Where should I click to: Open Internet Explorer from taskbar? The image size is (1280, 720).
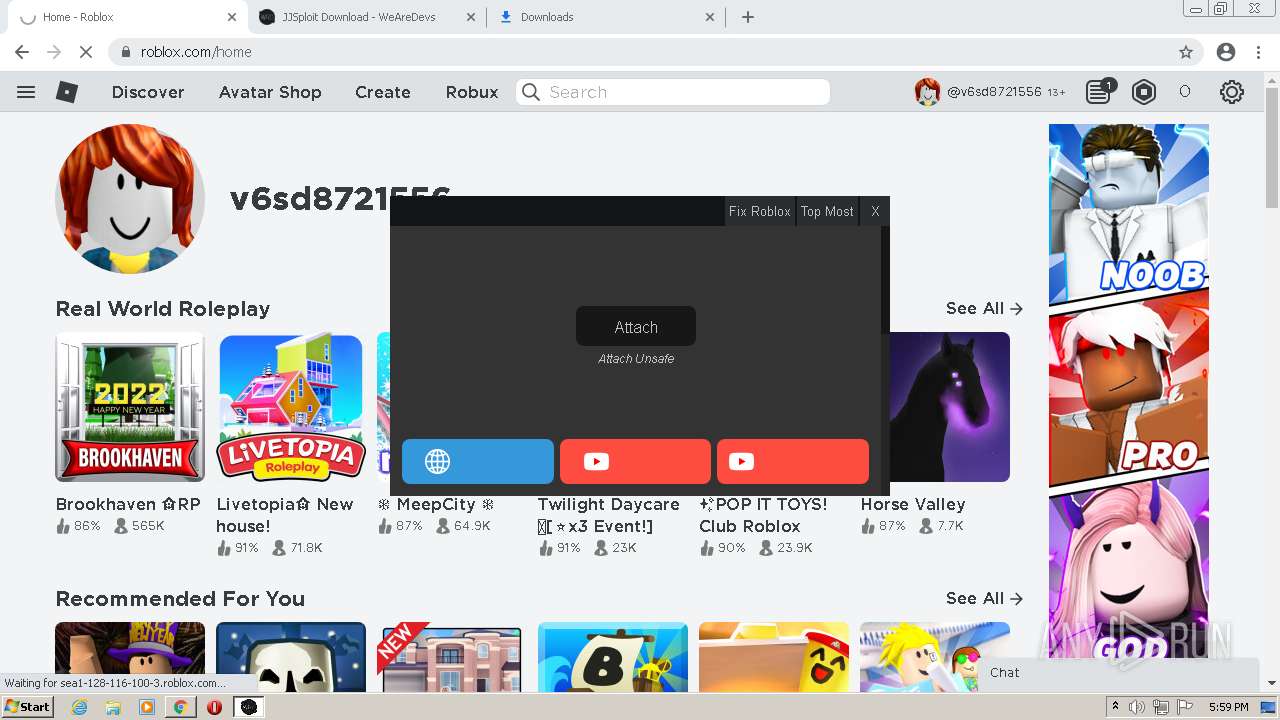(80, 707)
